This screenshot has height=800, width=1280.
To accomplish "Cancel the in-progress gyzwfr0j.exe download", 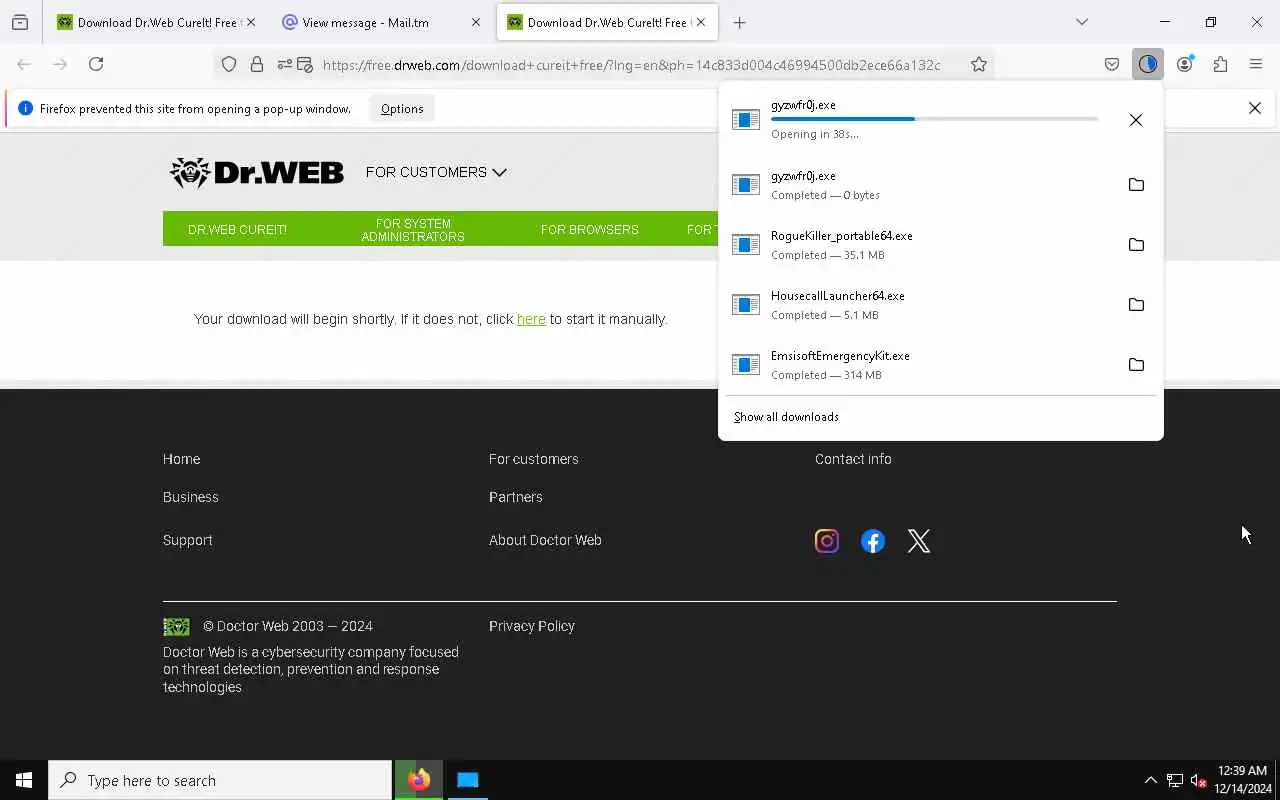I will (x=1136, y=120).
